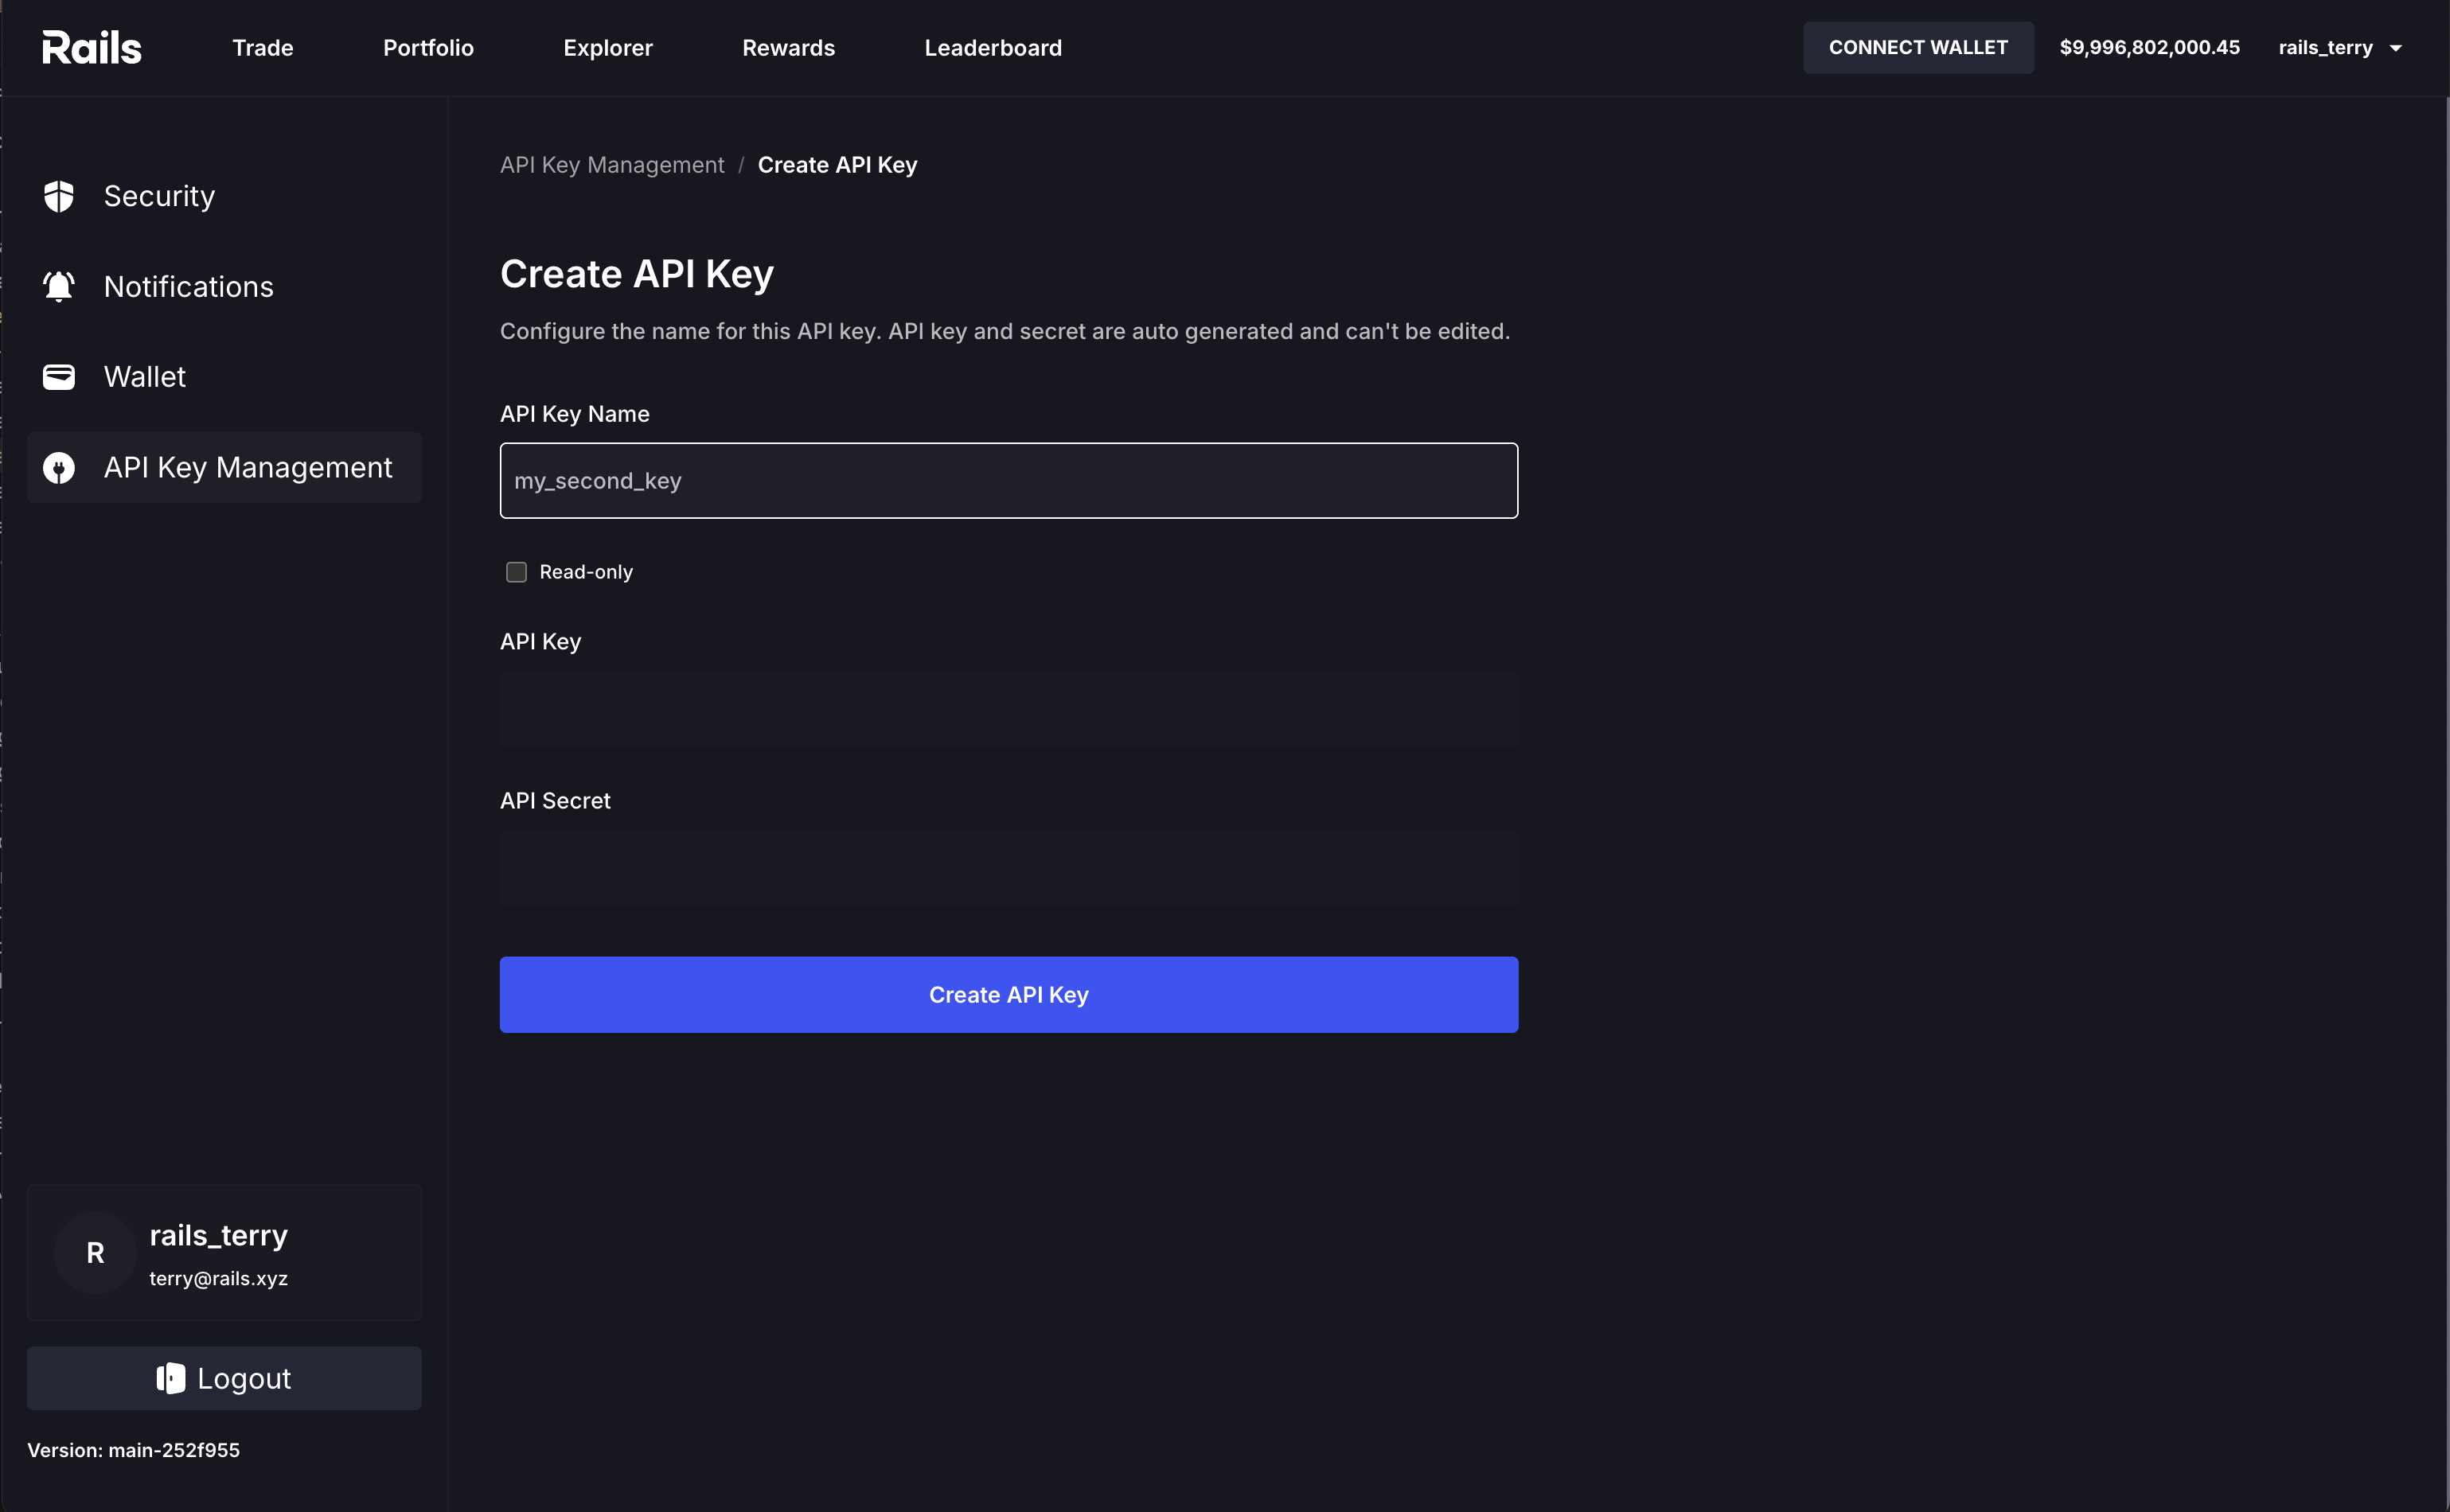Select the Wallet icon in sidebar

click(x=59, y=377)
